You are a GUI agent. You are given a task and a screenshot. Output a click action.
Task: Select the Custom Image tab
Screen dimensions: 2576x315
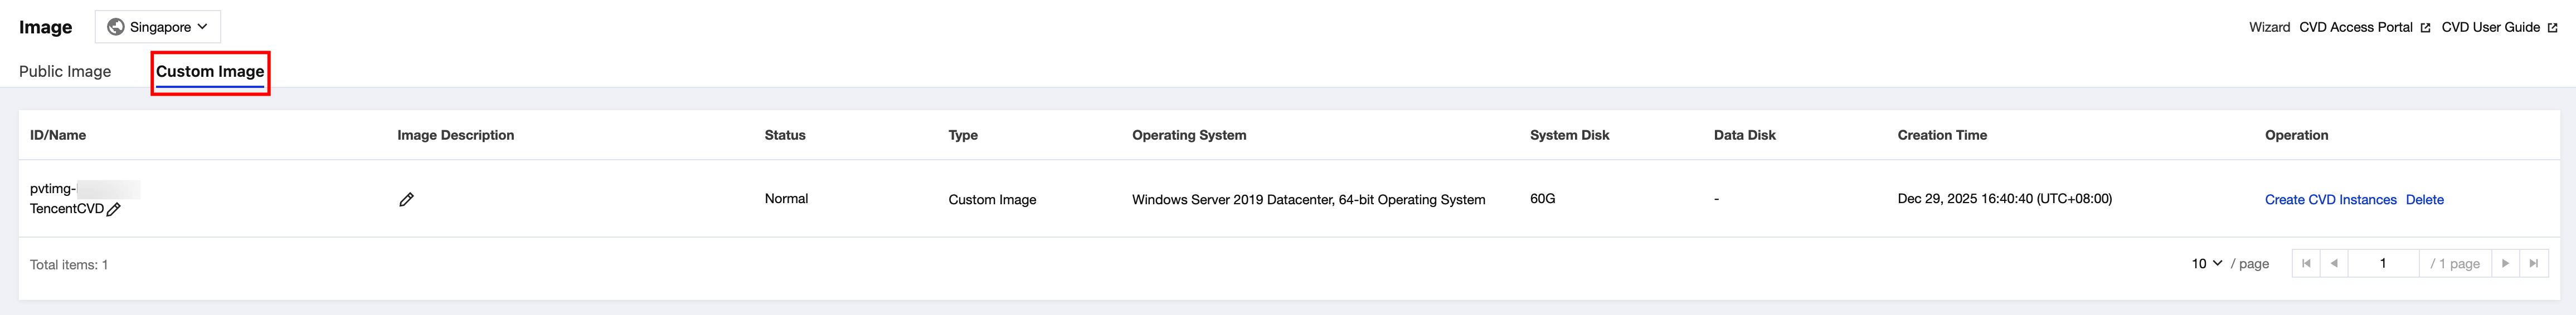tap(210, 71)
